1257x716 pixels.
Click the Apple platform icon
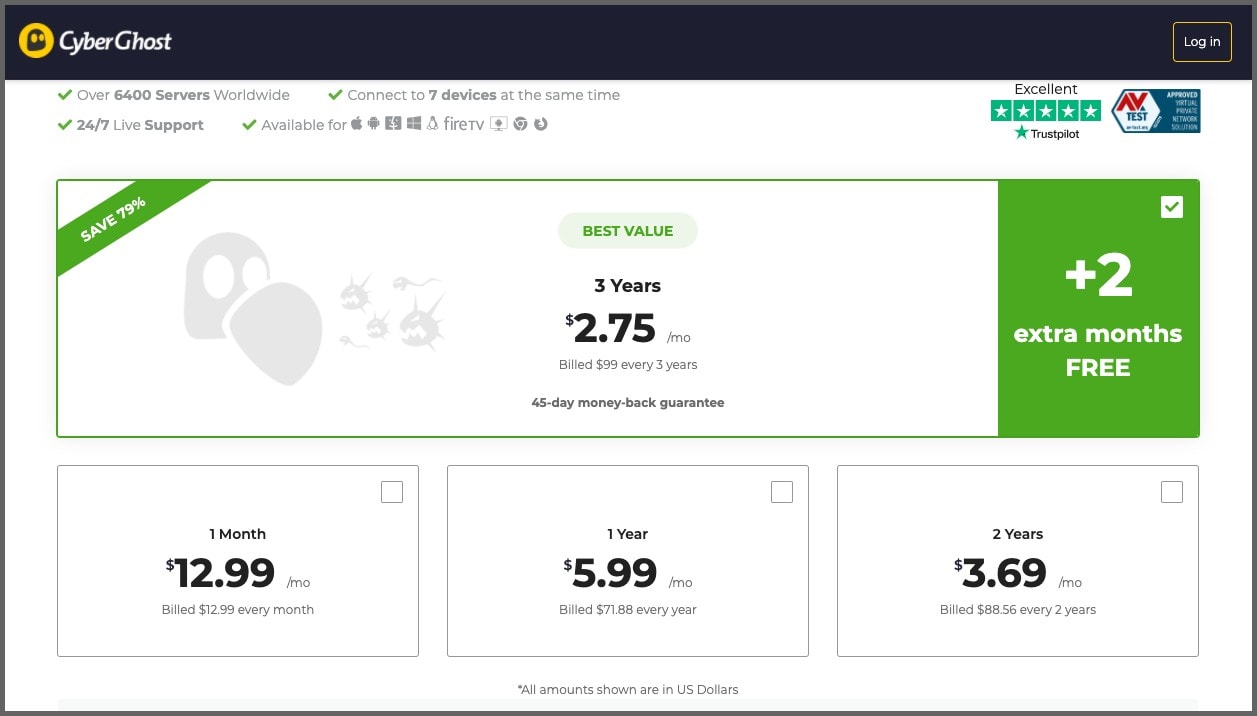pos(356,124)
